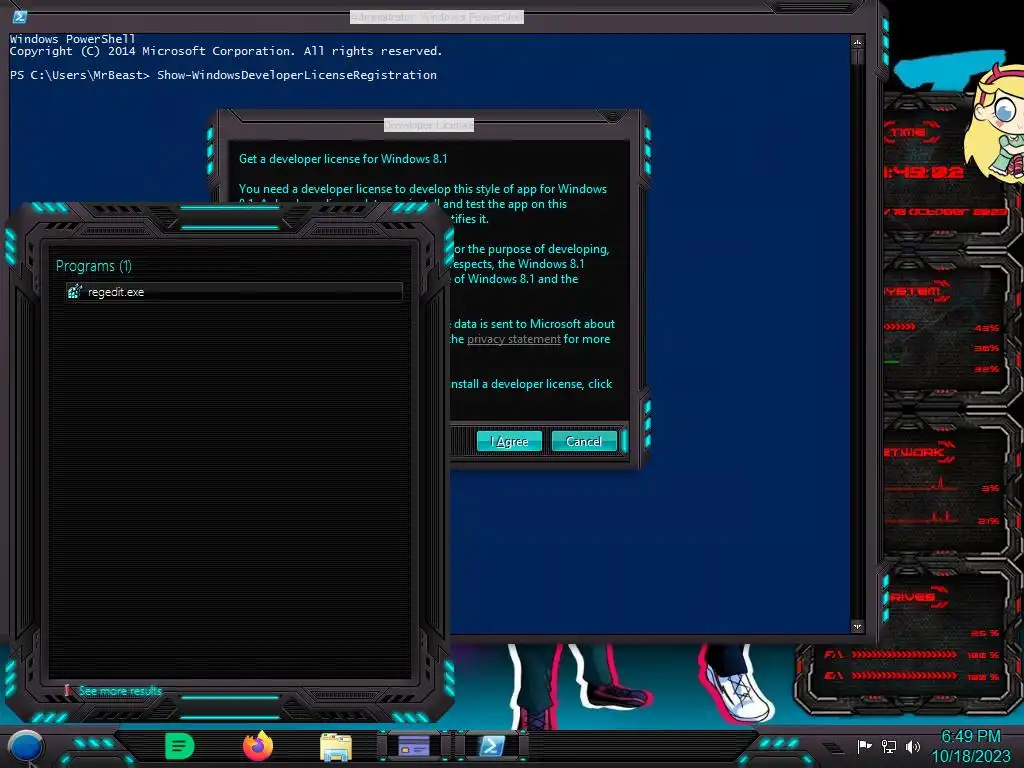Click the PowerShell title bar icon
Viewport: 1024px width, 768px height.
(20, 17)
